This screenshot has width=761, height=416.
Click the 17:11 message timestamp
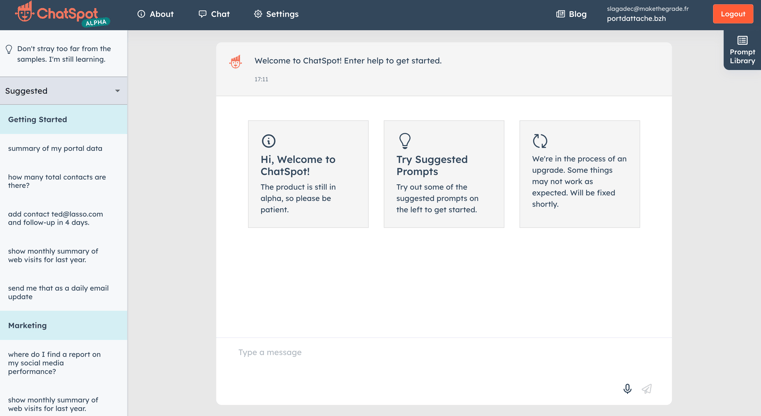[261, 79]
